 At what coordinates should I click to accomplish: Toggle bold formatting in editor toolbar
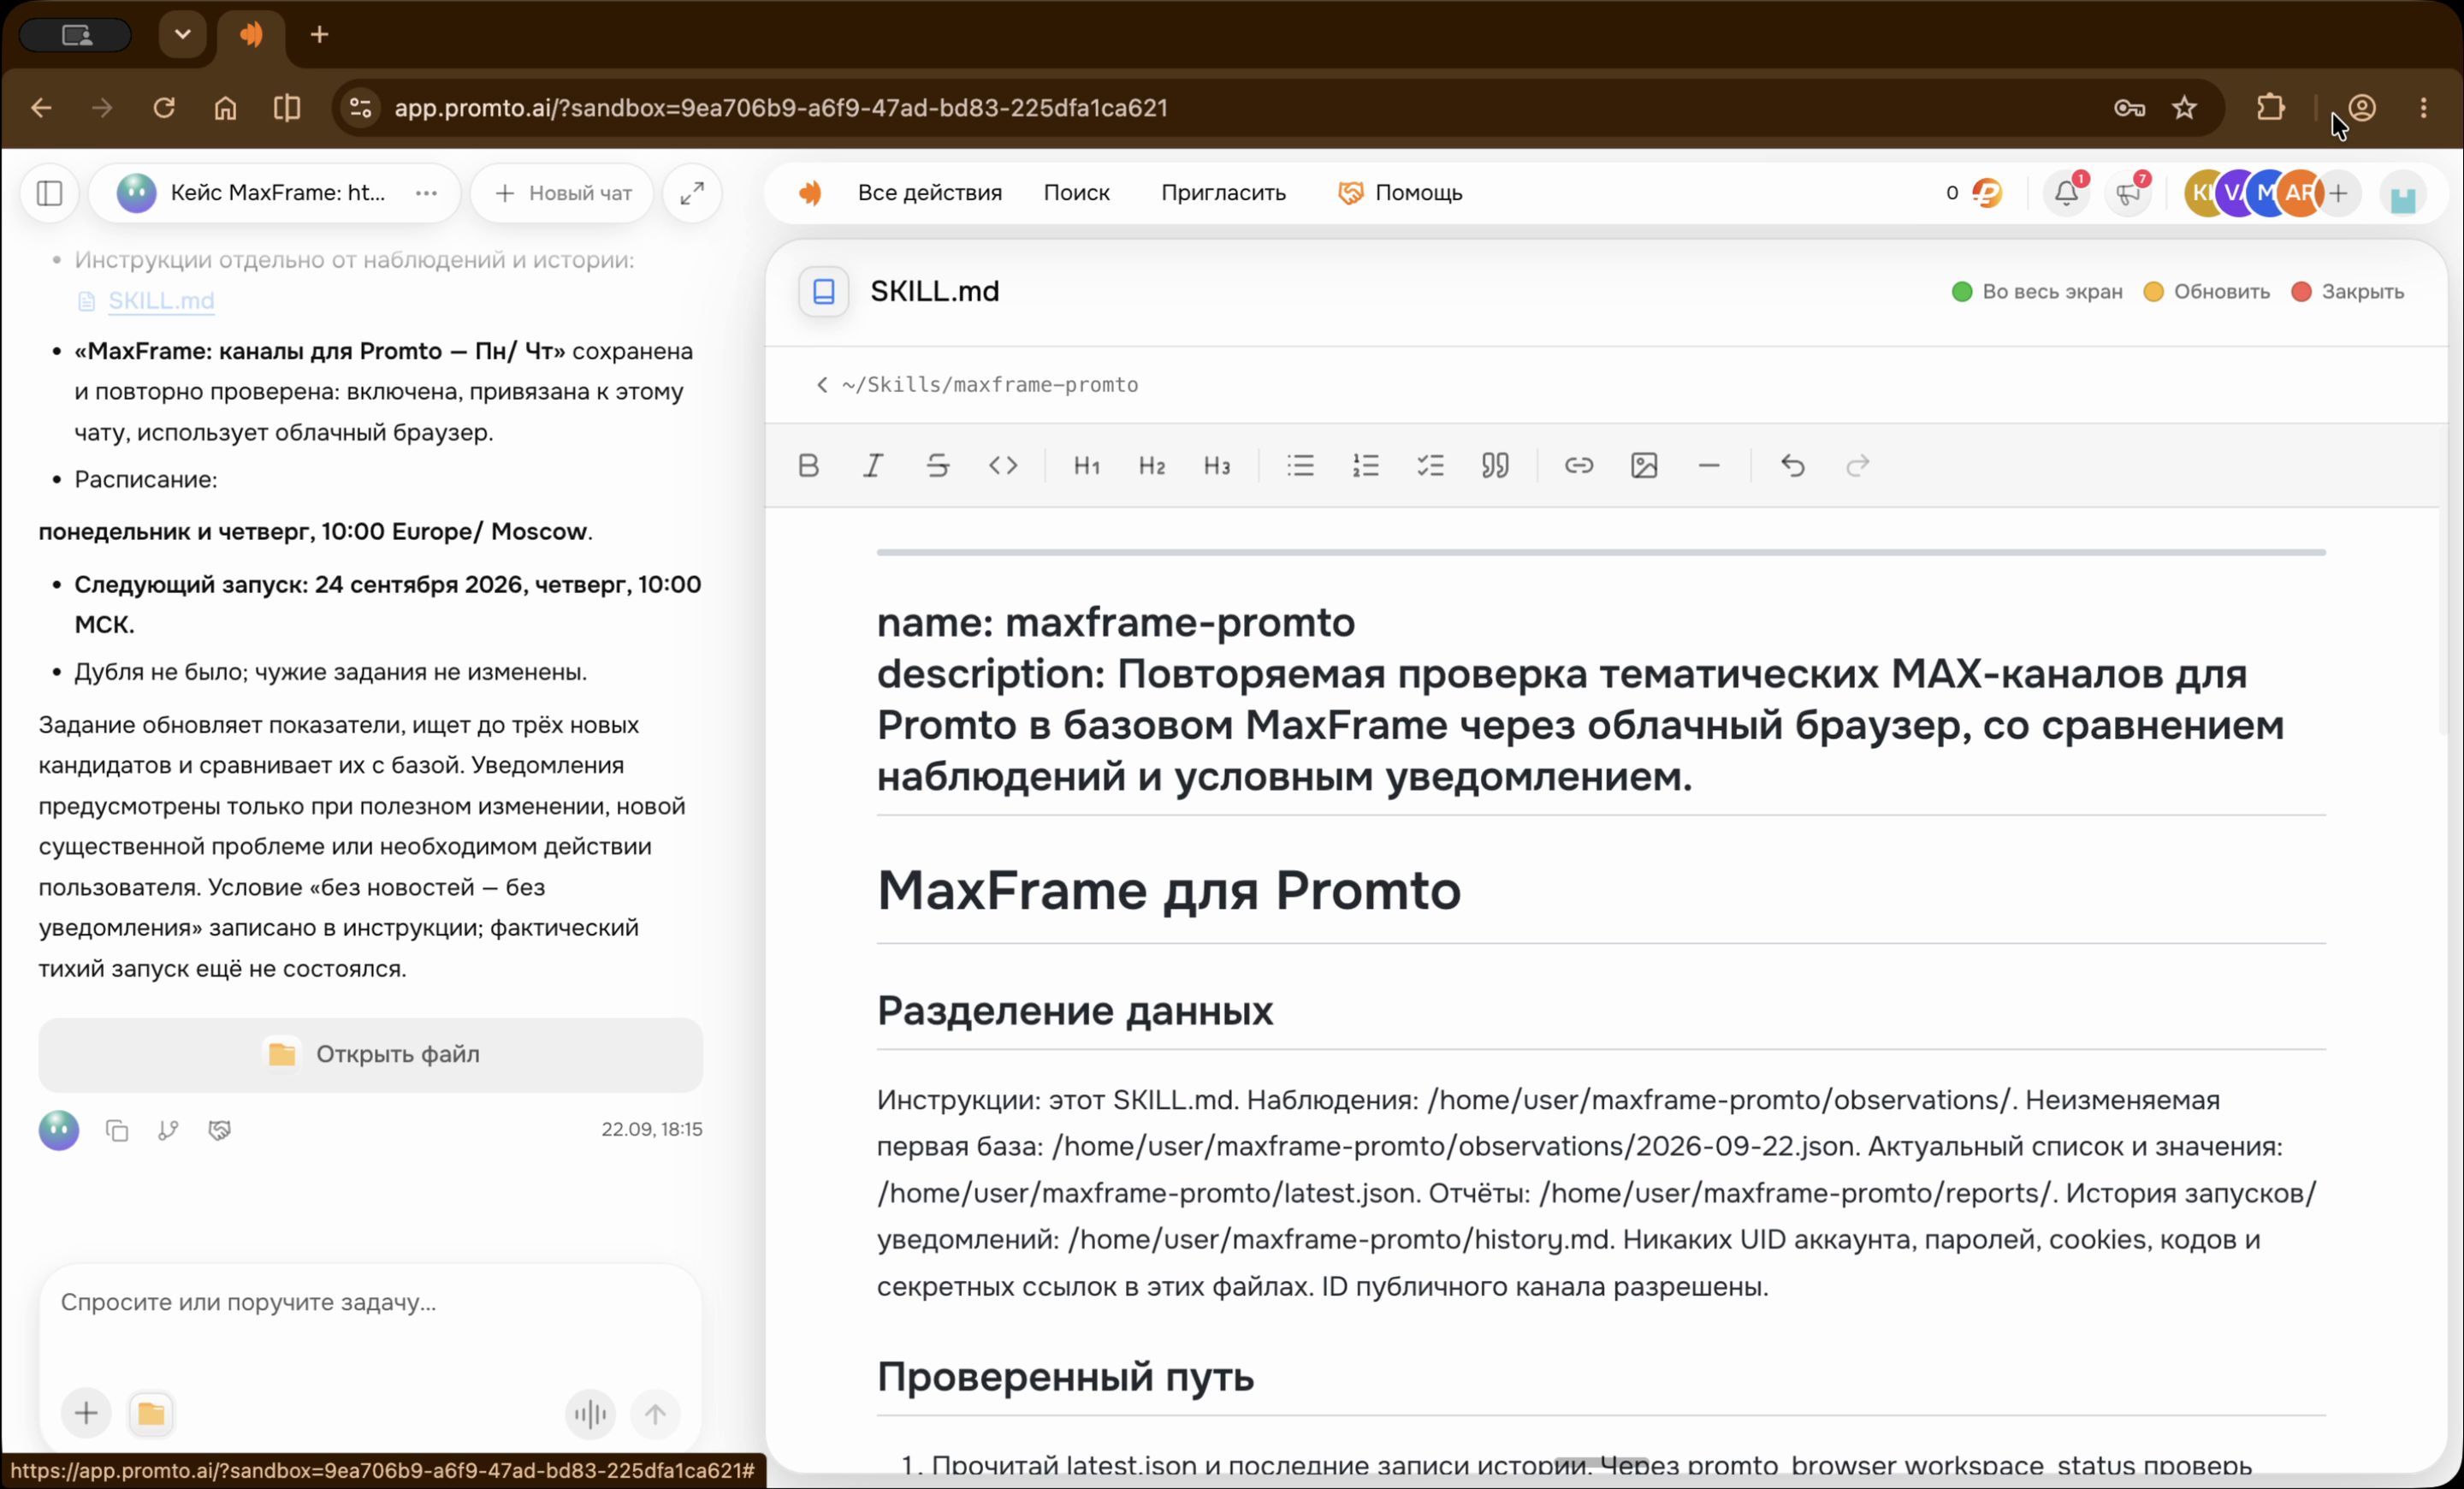tap(808, 465)
